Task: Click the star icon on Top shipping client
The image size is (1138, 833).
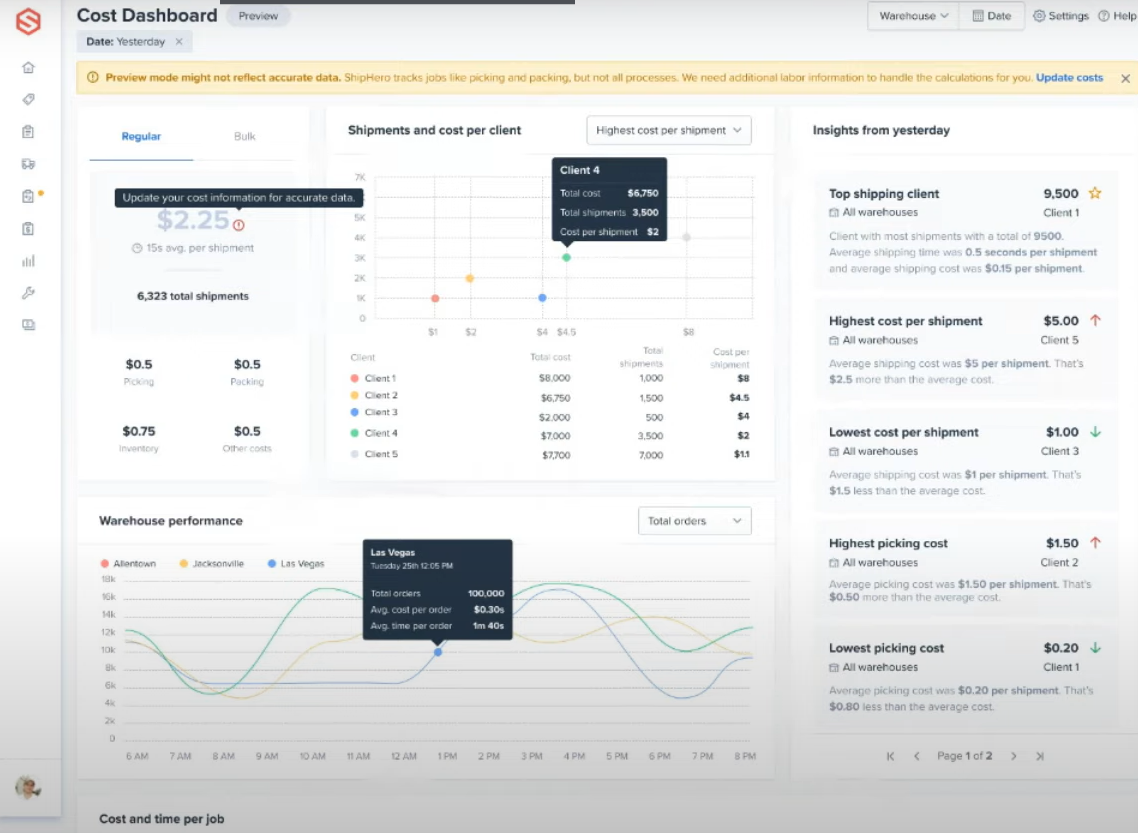Action: pyautogui.click(x=1095, y=193)
